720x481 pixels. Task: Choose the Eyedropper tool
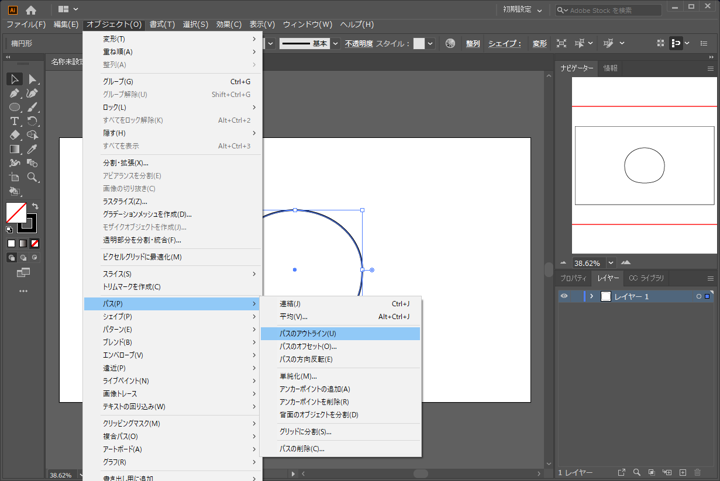[32, 149]
